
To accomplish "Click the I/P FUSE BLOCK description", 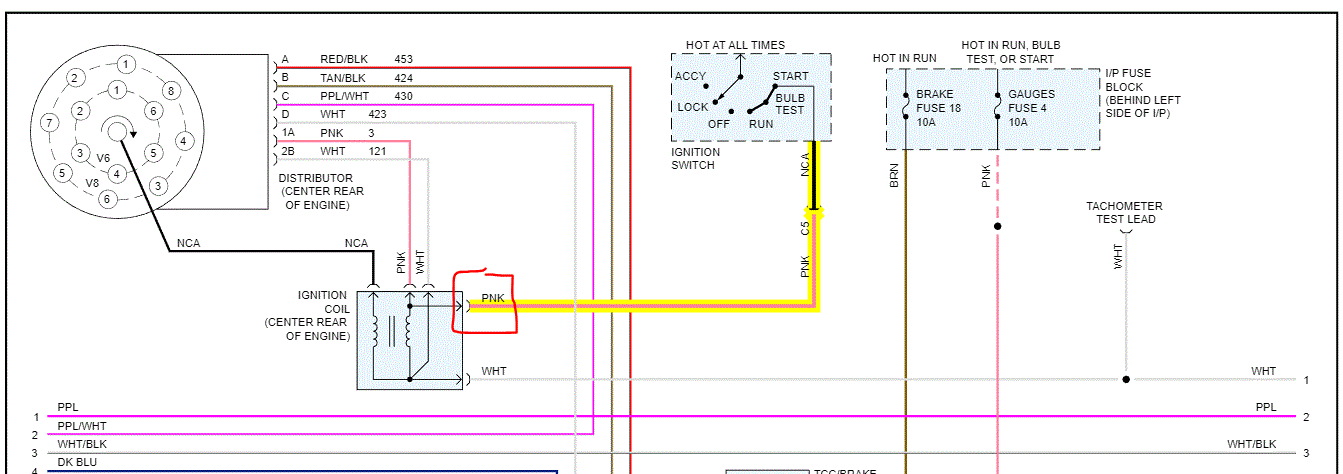I will pos(1143,94).
